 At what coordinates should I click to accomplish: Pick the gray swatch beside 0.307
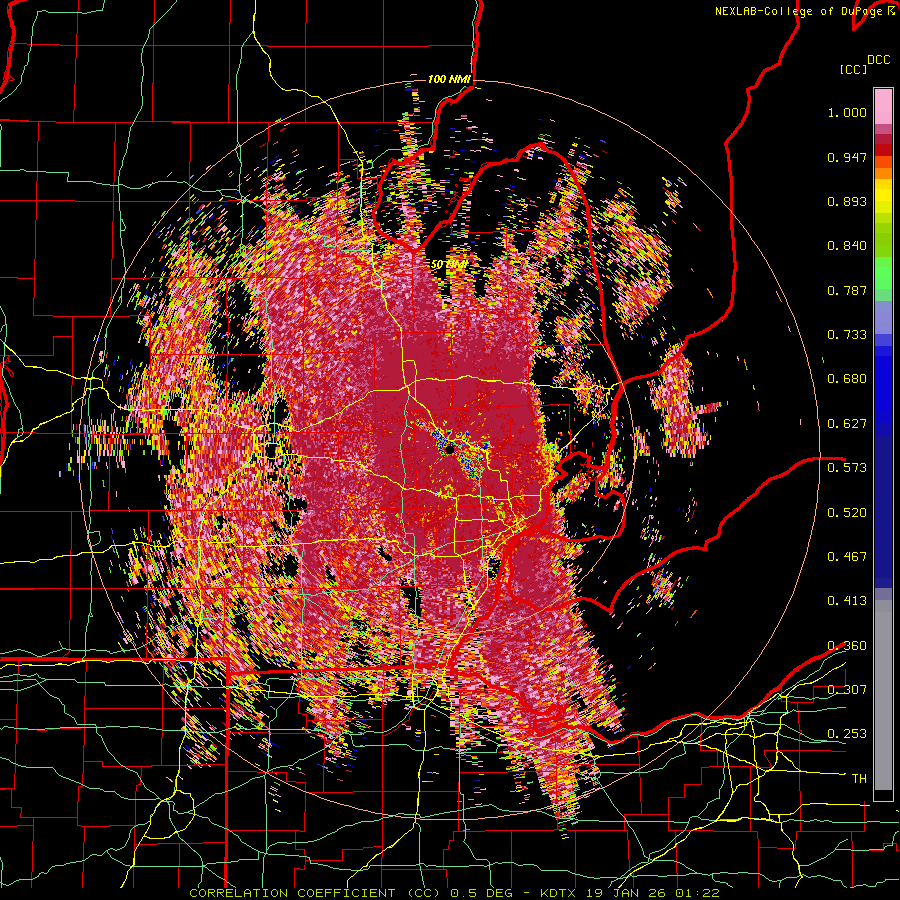pyautogui.click(x=883, y=695)
